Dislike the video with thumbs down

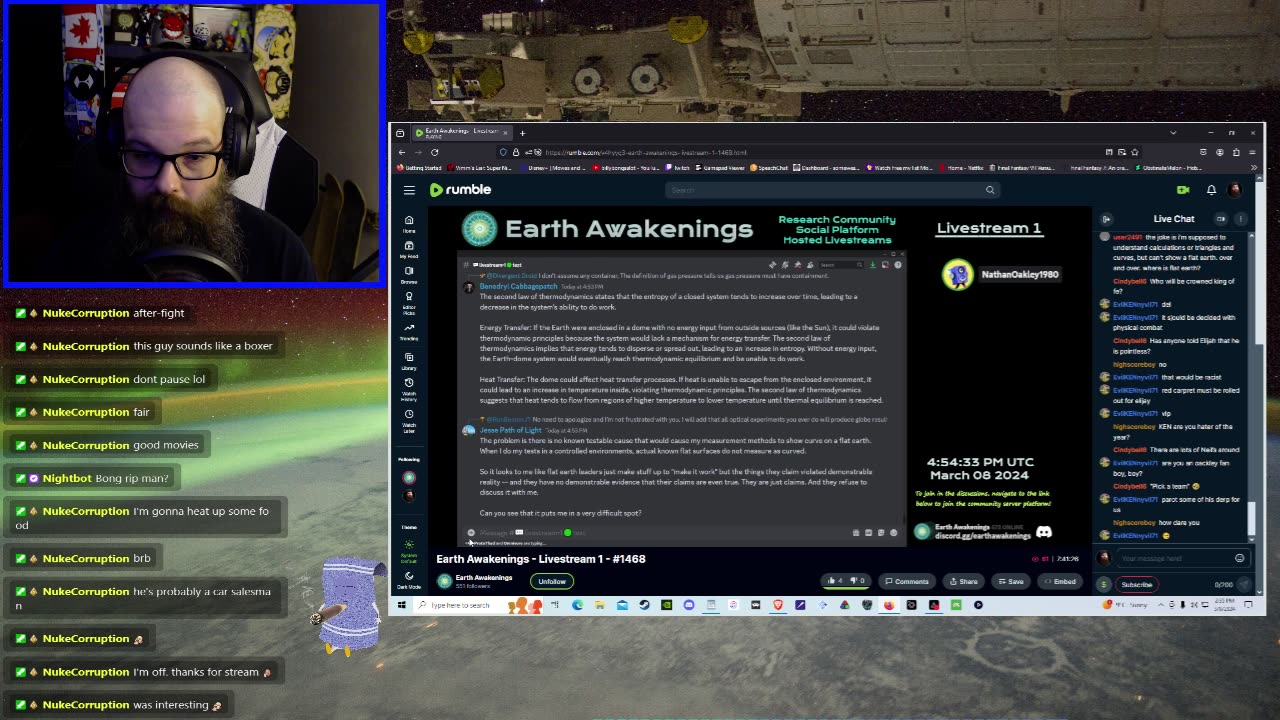tap(857, 581)
